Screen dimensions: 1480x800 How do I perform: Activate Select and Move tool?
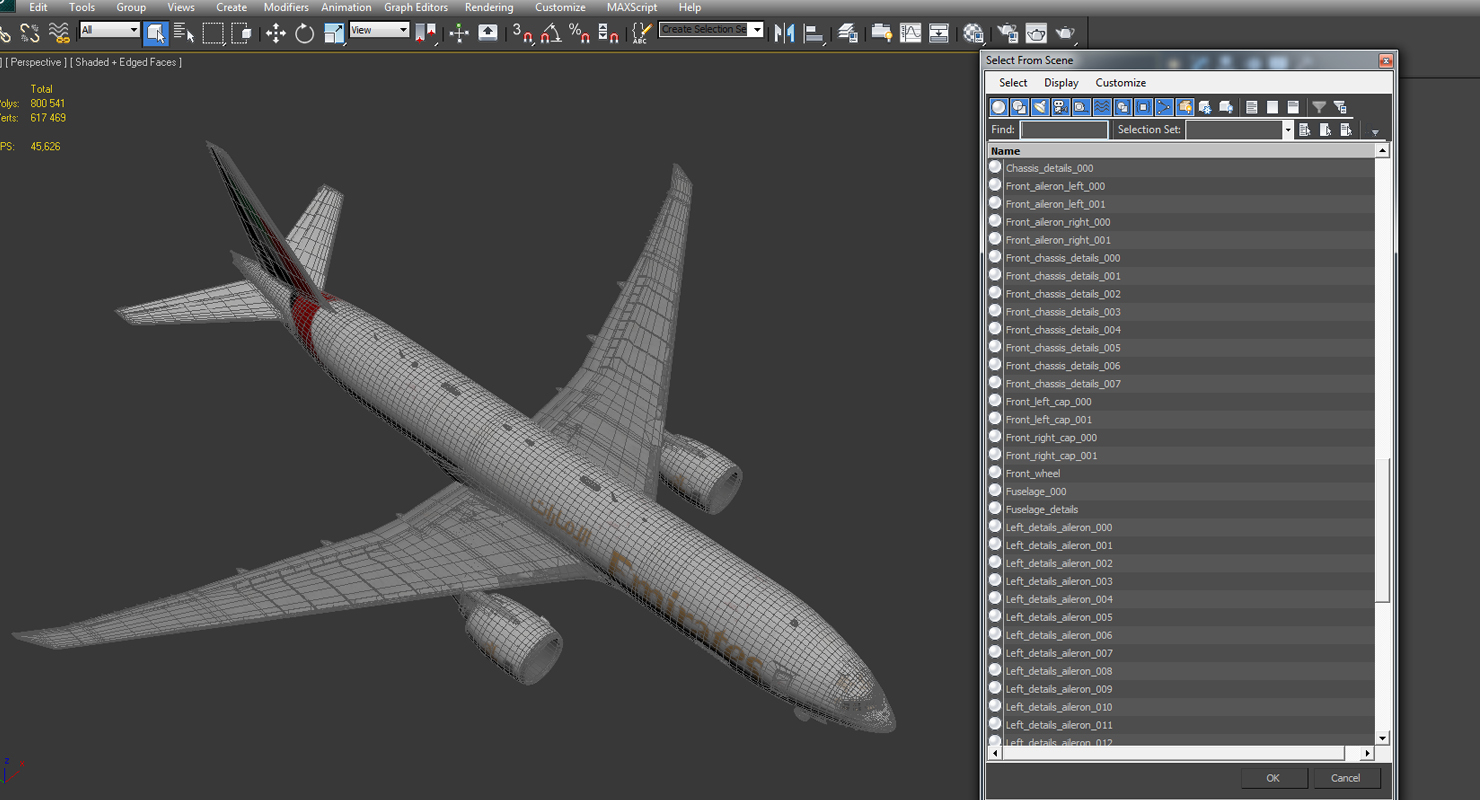275,33
